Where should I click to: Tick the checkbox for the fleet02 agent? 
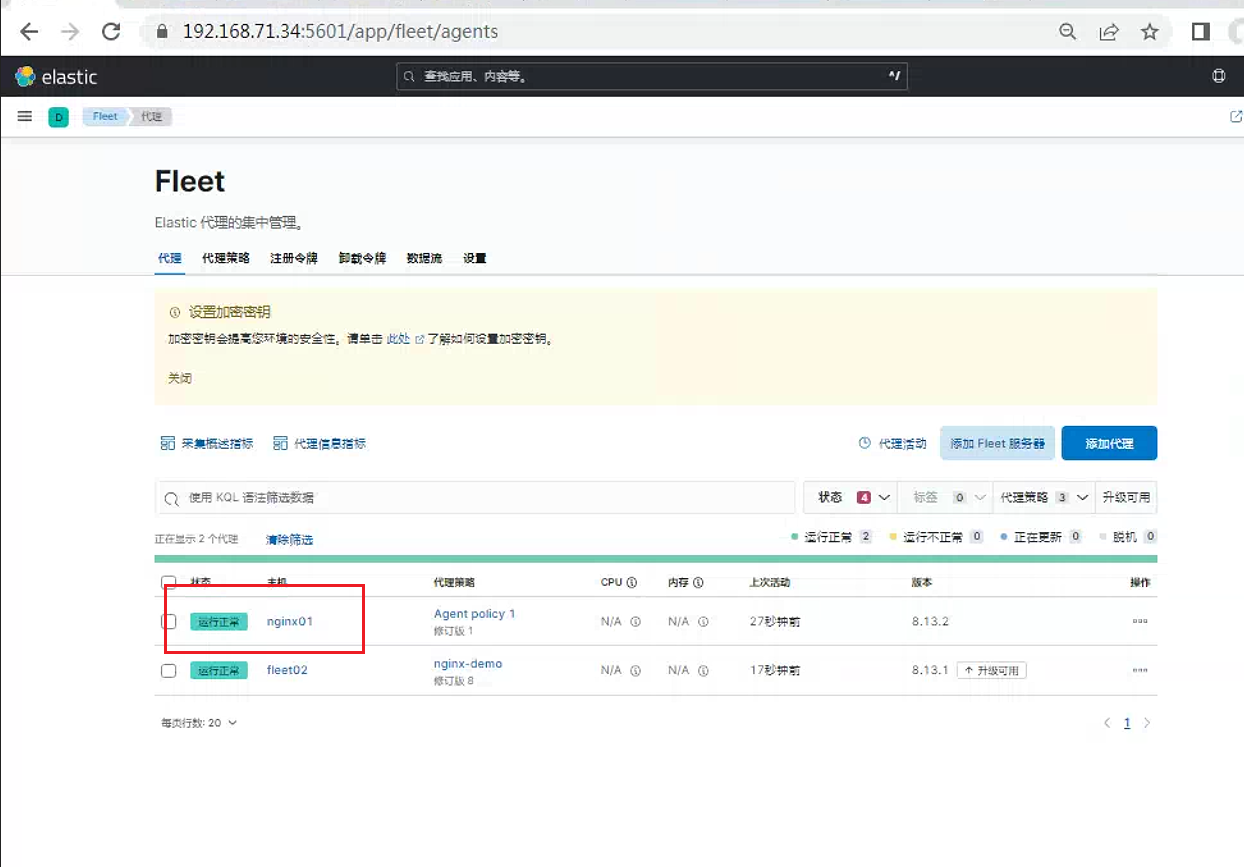[169, 670]
